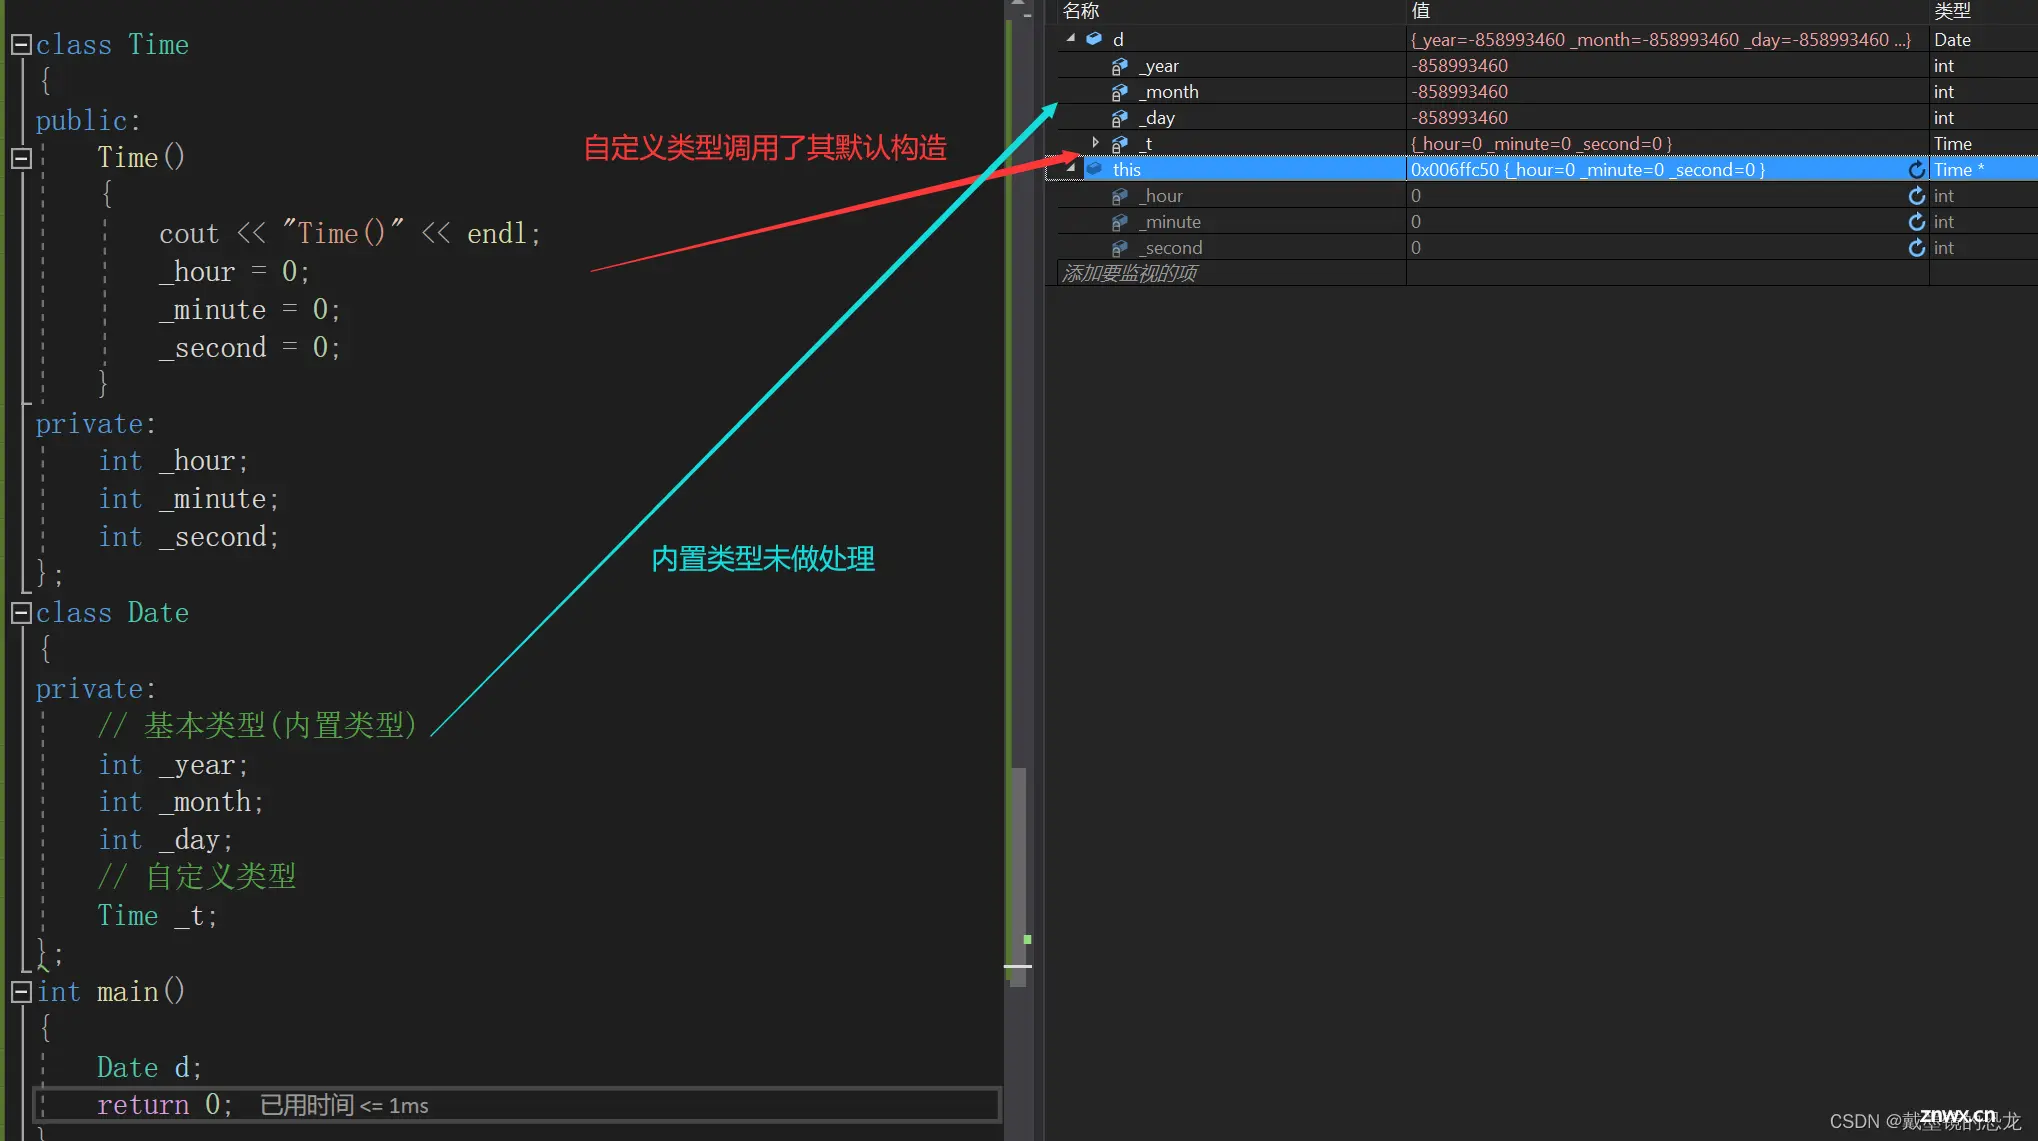
Task: Collapse the class Date code block
Action: click(x=20, y=613)
